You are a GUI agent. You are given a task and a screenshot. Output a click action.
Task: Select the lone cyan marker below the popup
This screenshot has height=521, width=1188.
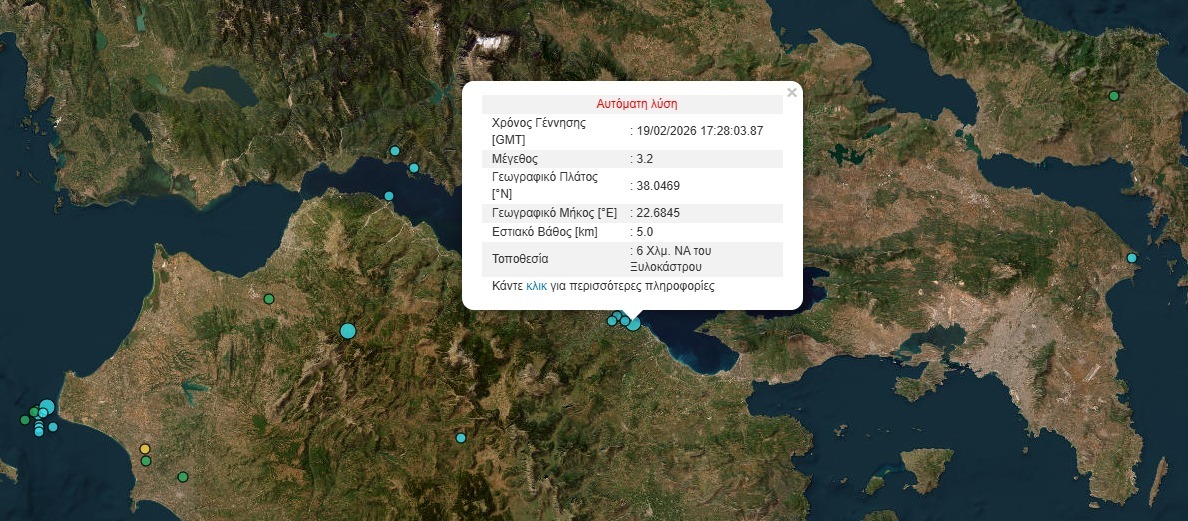click(x=461, y=438)
